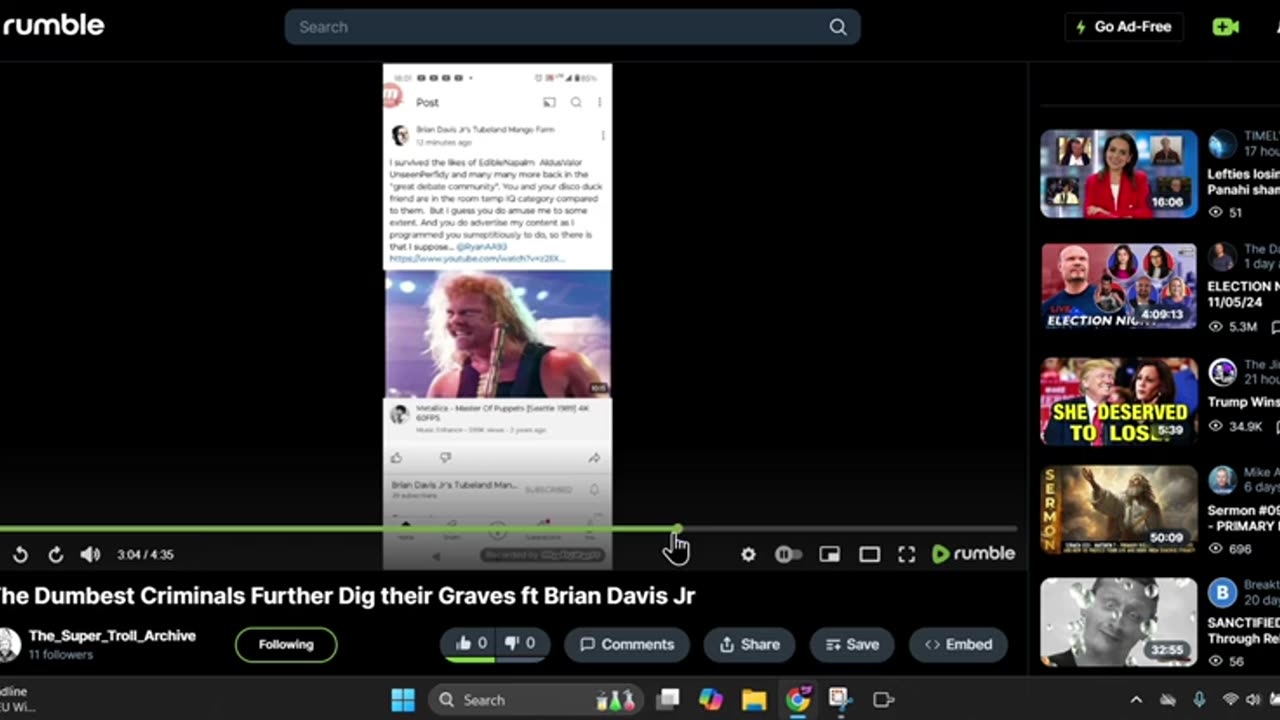Toggle the autoplay switch in the player
The image size is (1280, 720).
pos(789,554)
